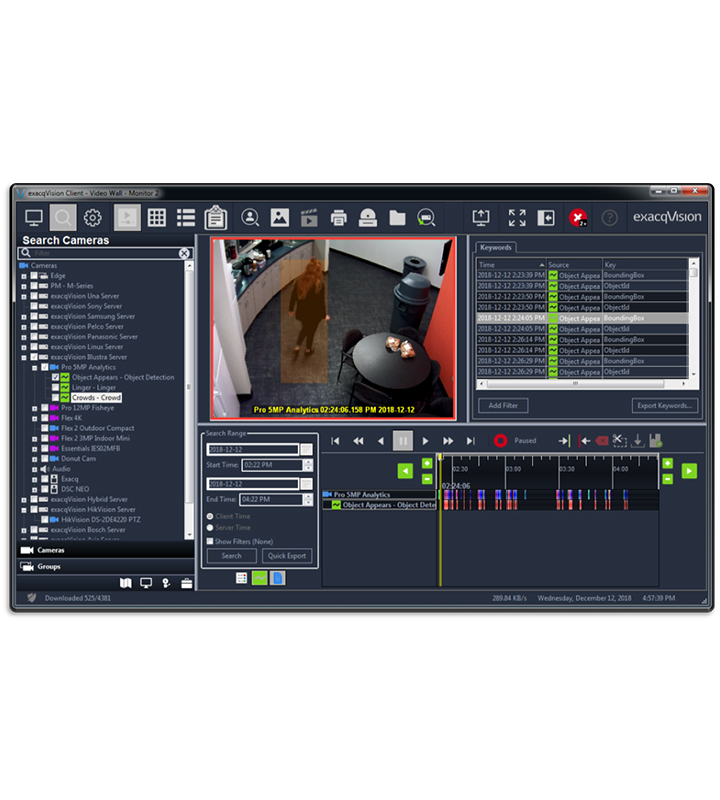Image resolution: width=720 pixels, height=800 pixels.
Task: Click the printer icon in the toolbar
Action: 338,217
